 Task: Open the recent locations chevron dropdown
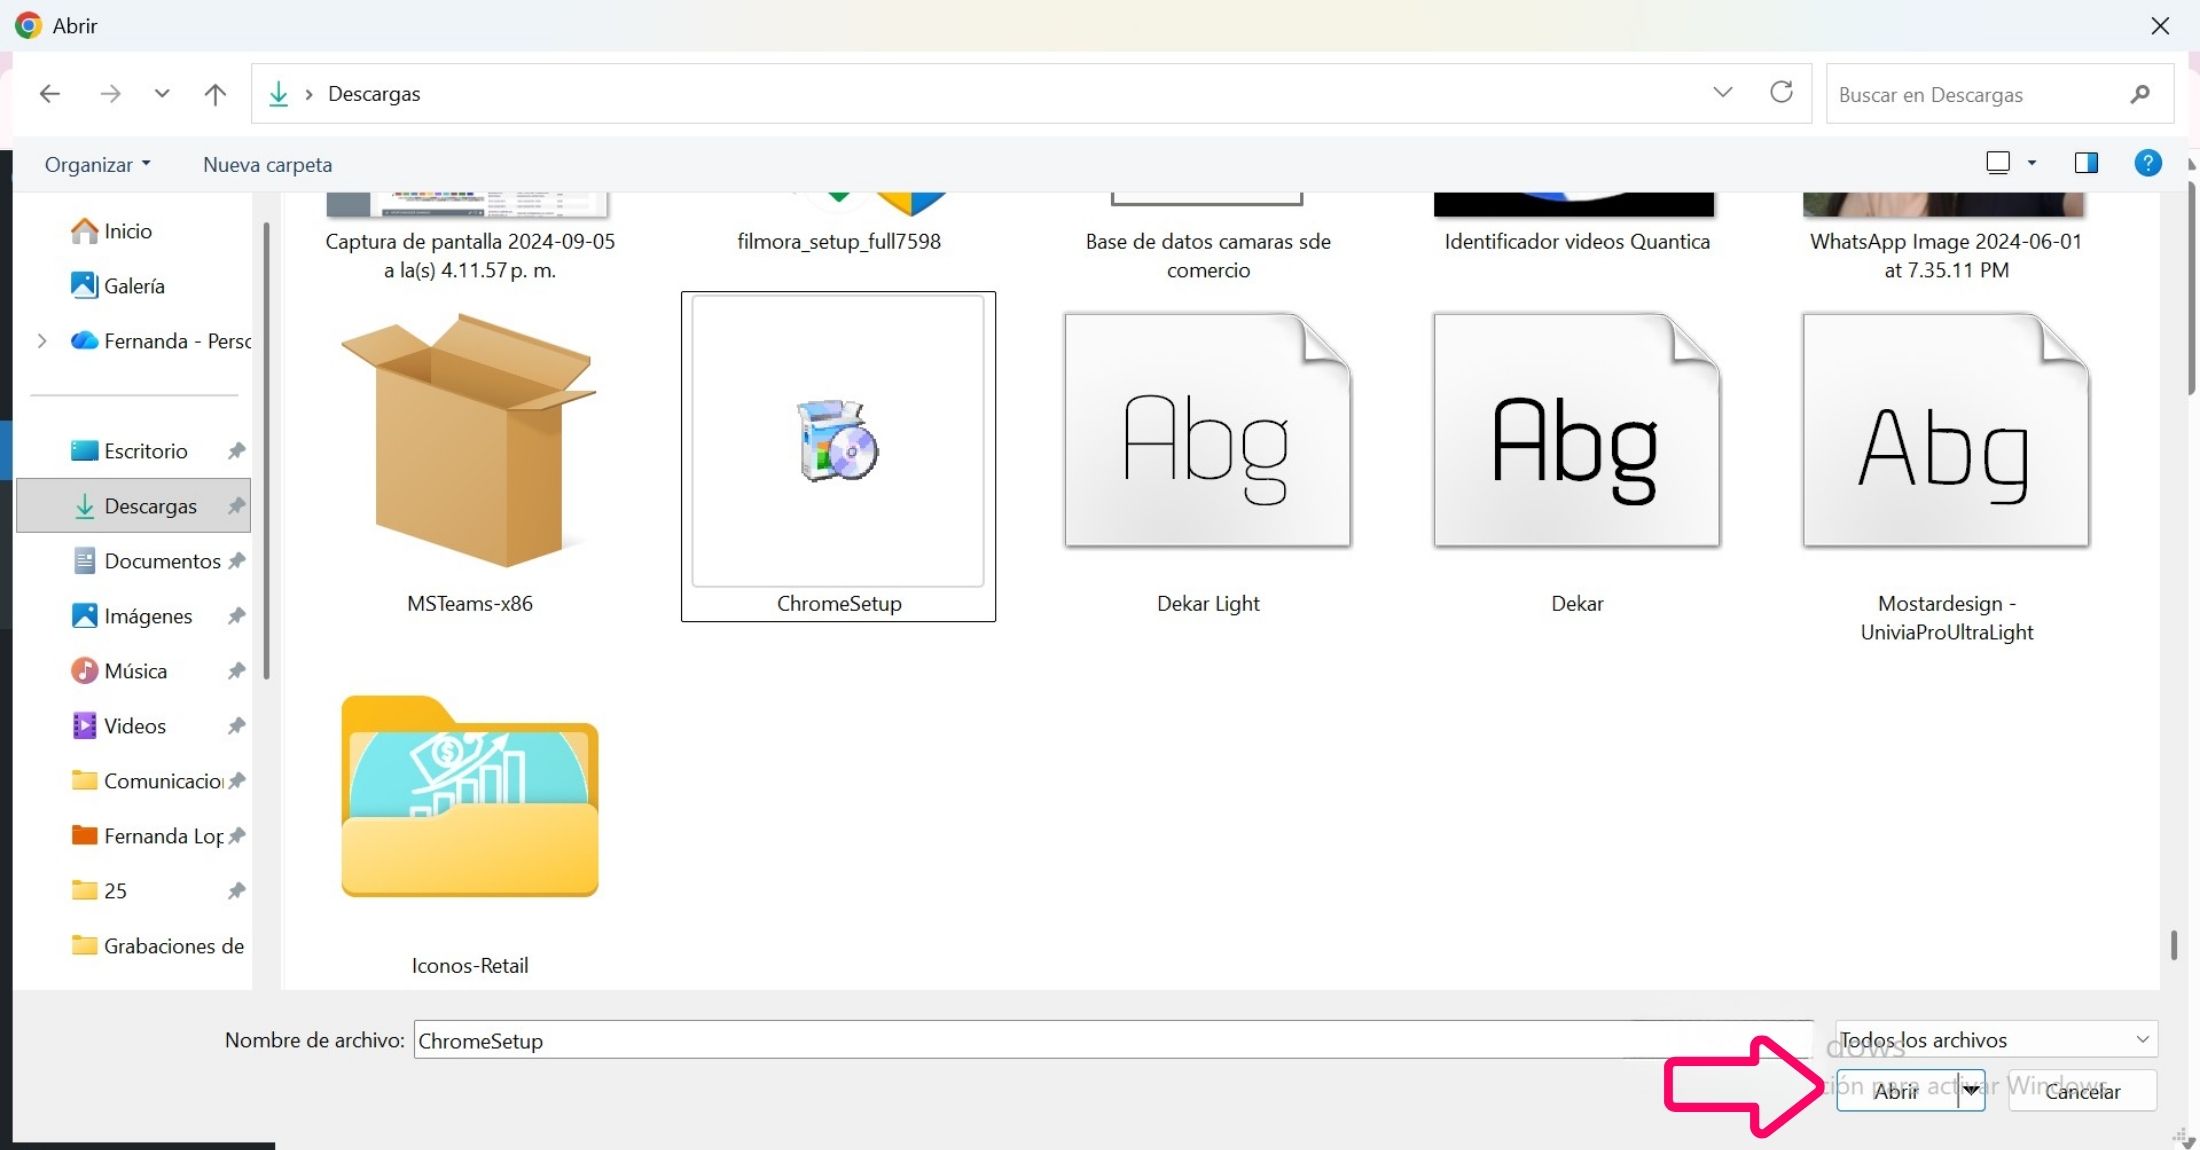coord(162,94)
